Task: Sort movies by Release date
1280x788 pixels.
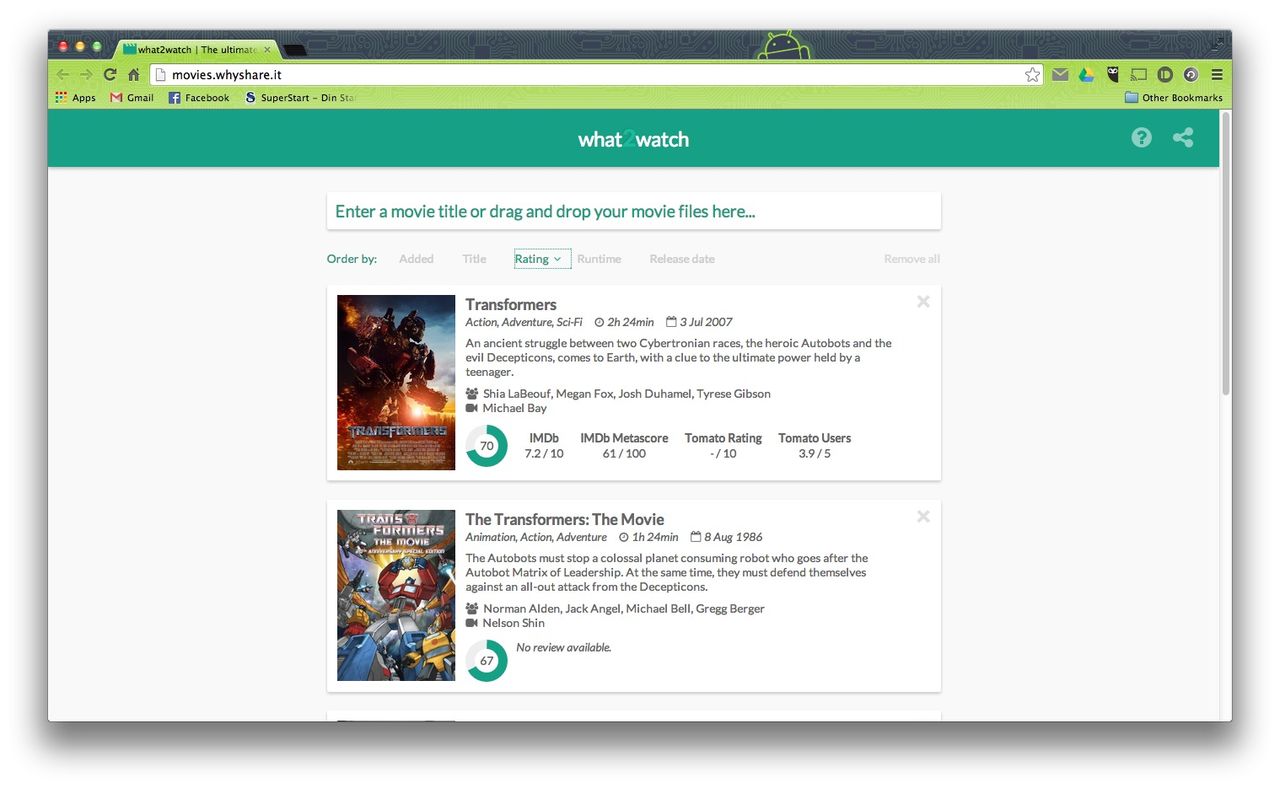Action: coord(682,259)
